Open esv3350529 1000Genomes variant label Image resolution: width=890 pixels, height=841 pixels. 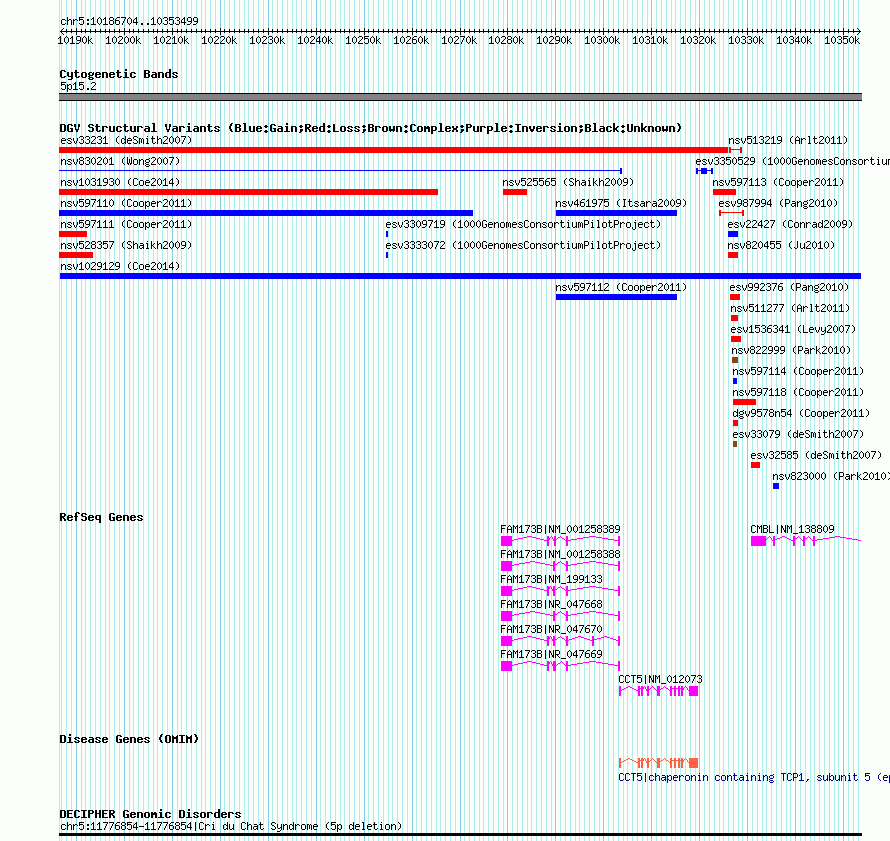pos(792,161)
